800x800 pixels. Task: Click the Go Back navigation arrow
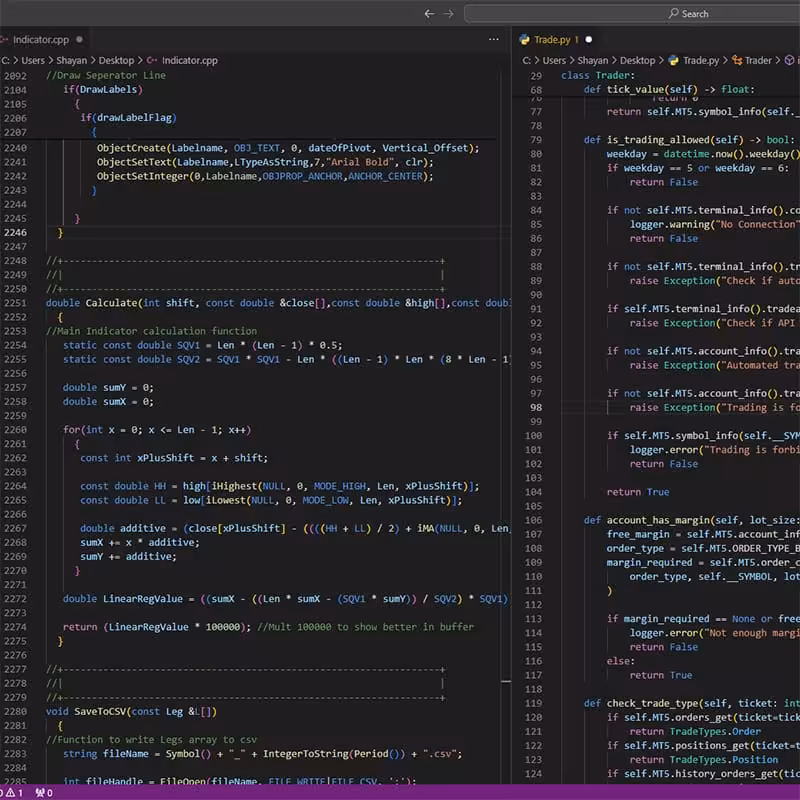429,14
